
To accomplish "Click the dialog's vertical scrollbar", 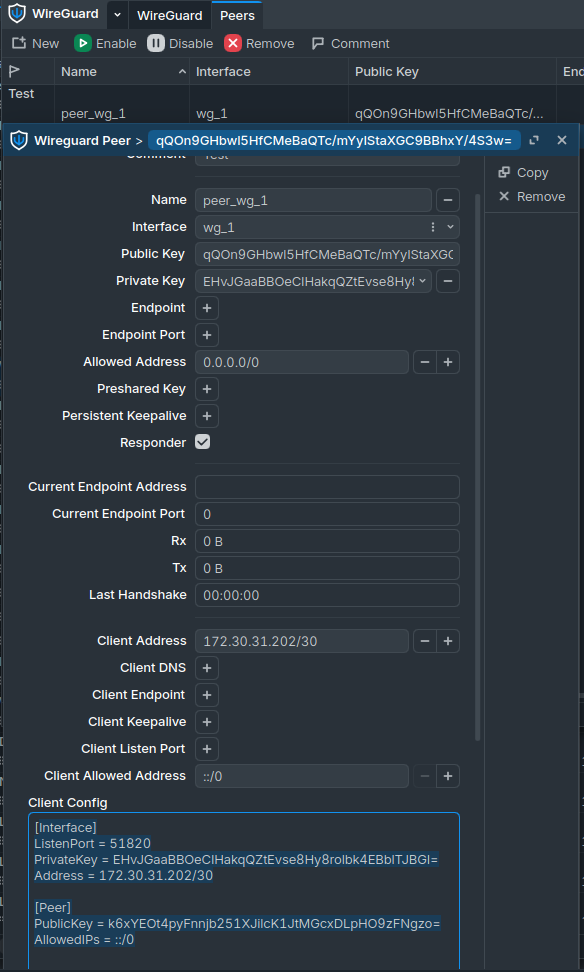I will 478,466.
